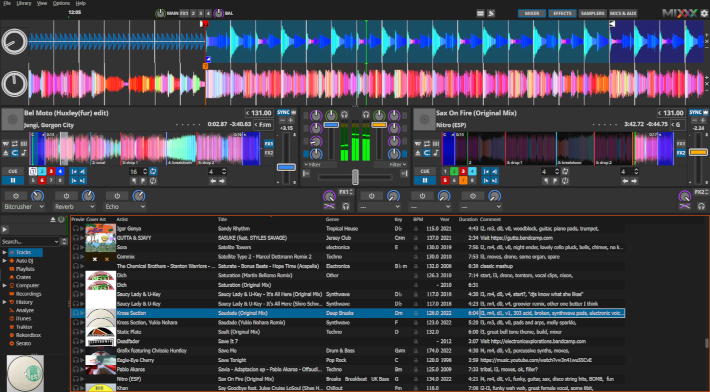
Task: Preview the Kroos Section track headphone icon
Action: point(76,313)
